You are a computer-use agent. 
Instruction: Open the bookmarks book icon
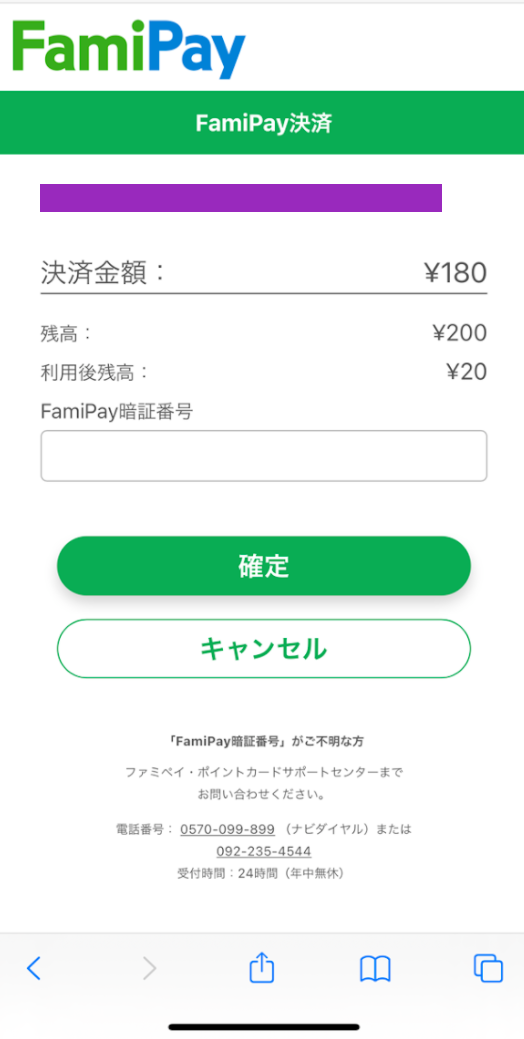tap(375, 969)
